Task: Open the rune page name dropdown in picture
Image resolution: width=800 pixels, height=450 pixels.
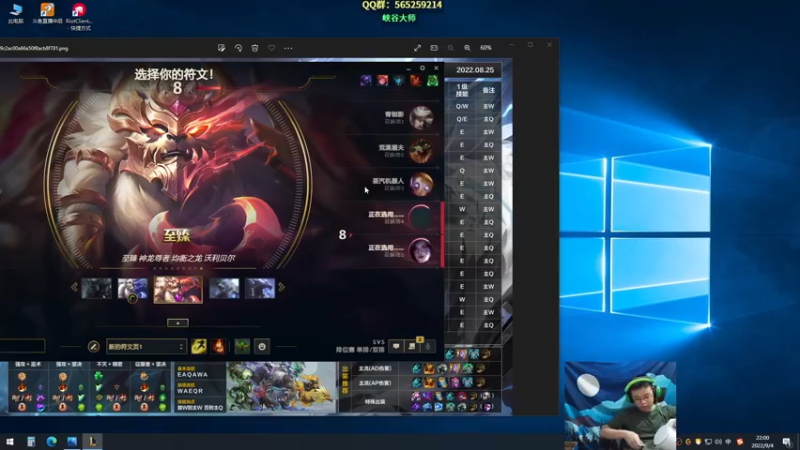Action: click(146, 346)
